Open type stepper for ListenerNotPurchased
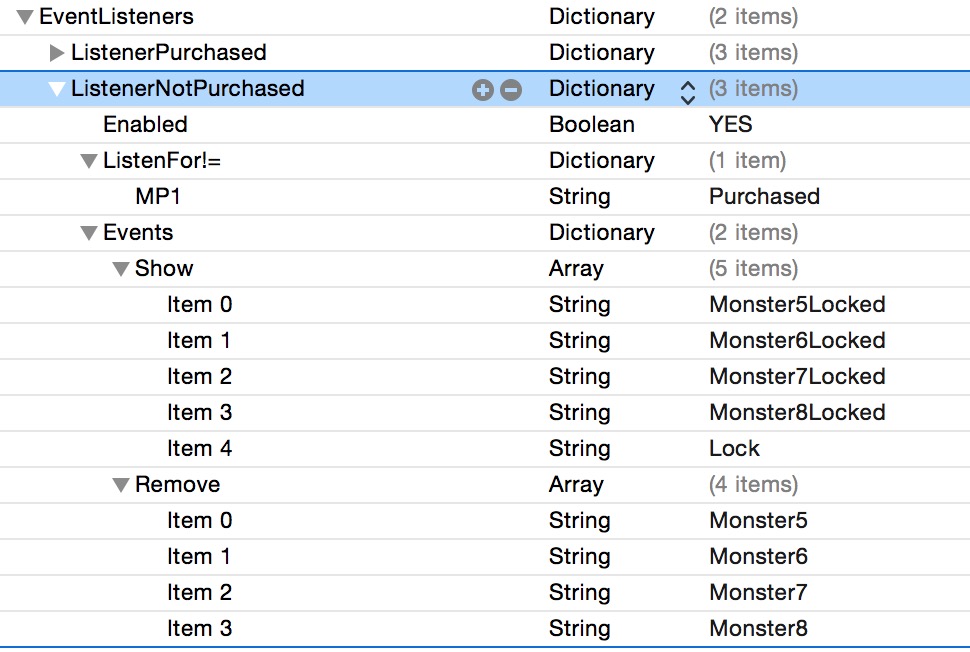 tap(687, 91)
